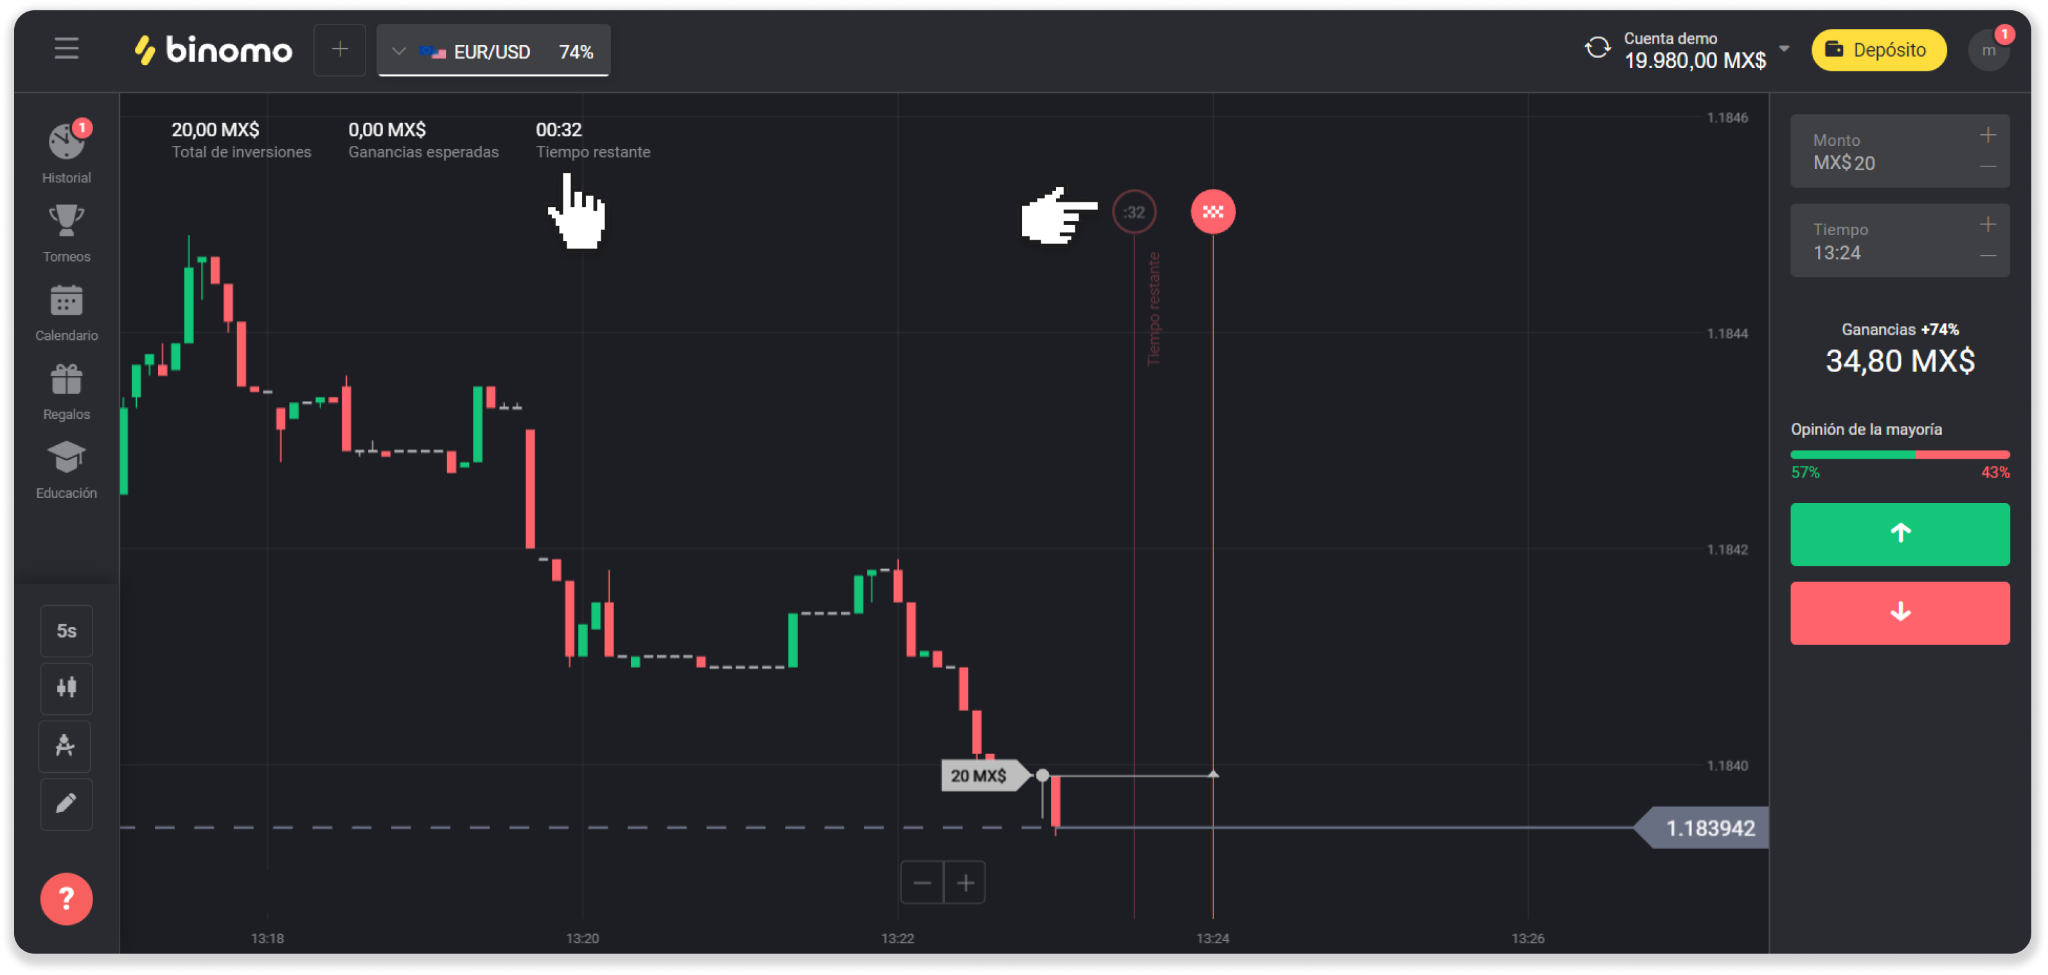Place an up trade green button
The width and height of the screenshot is (2048, 975).
[1899, 534]
